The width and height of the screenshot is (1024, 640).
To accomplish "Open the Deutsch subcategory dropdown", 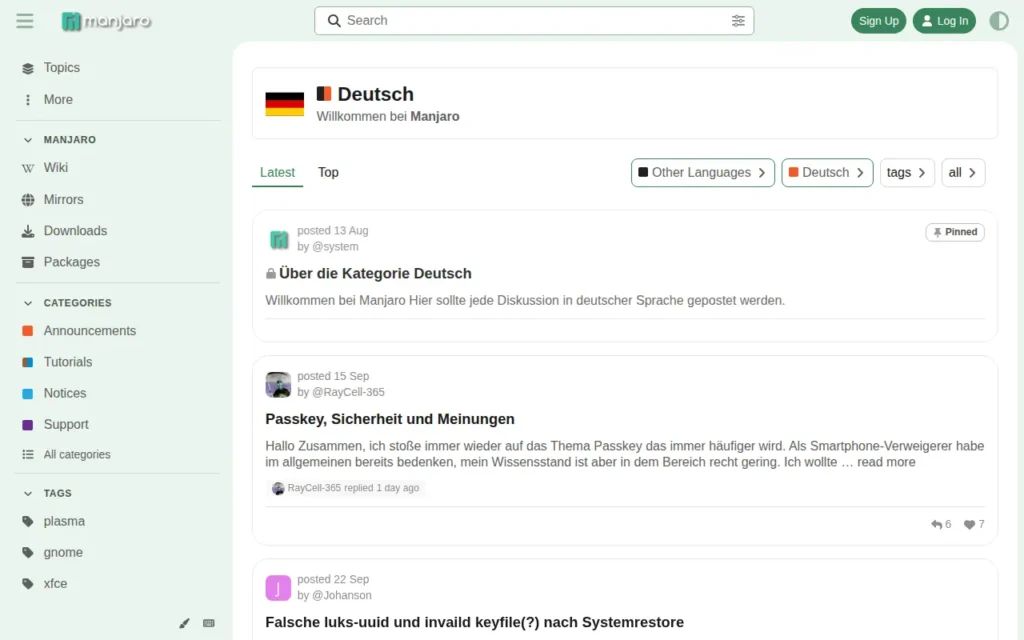I will (x=827, y=172).
